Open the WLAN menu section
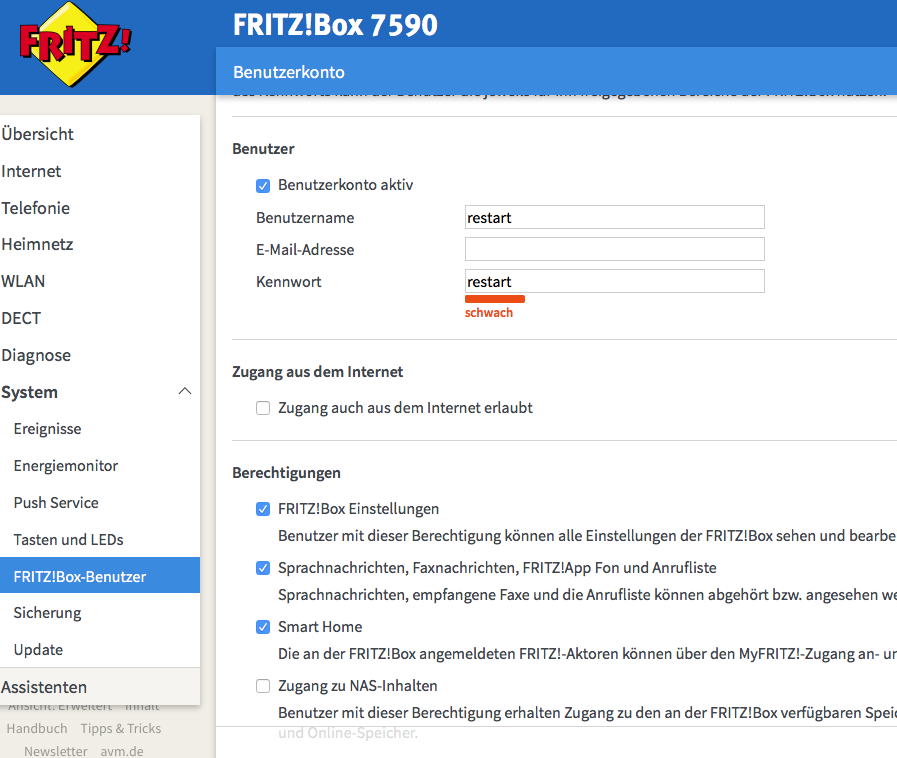Image resolution: width=897 pixels, height=758 pixels. click(x=23, y=281)
